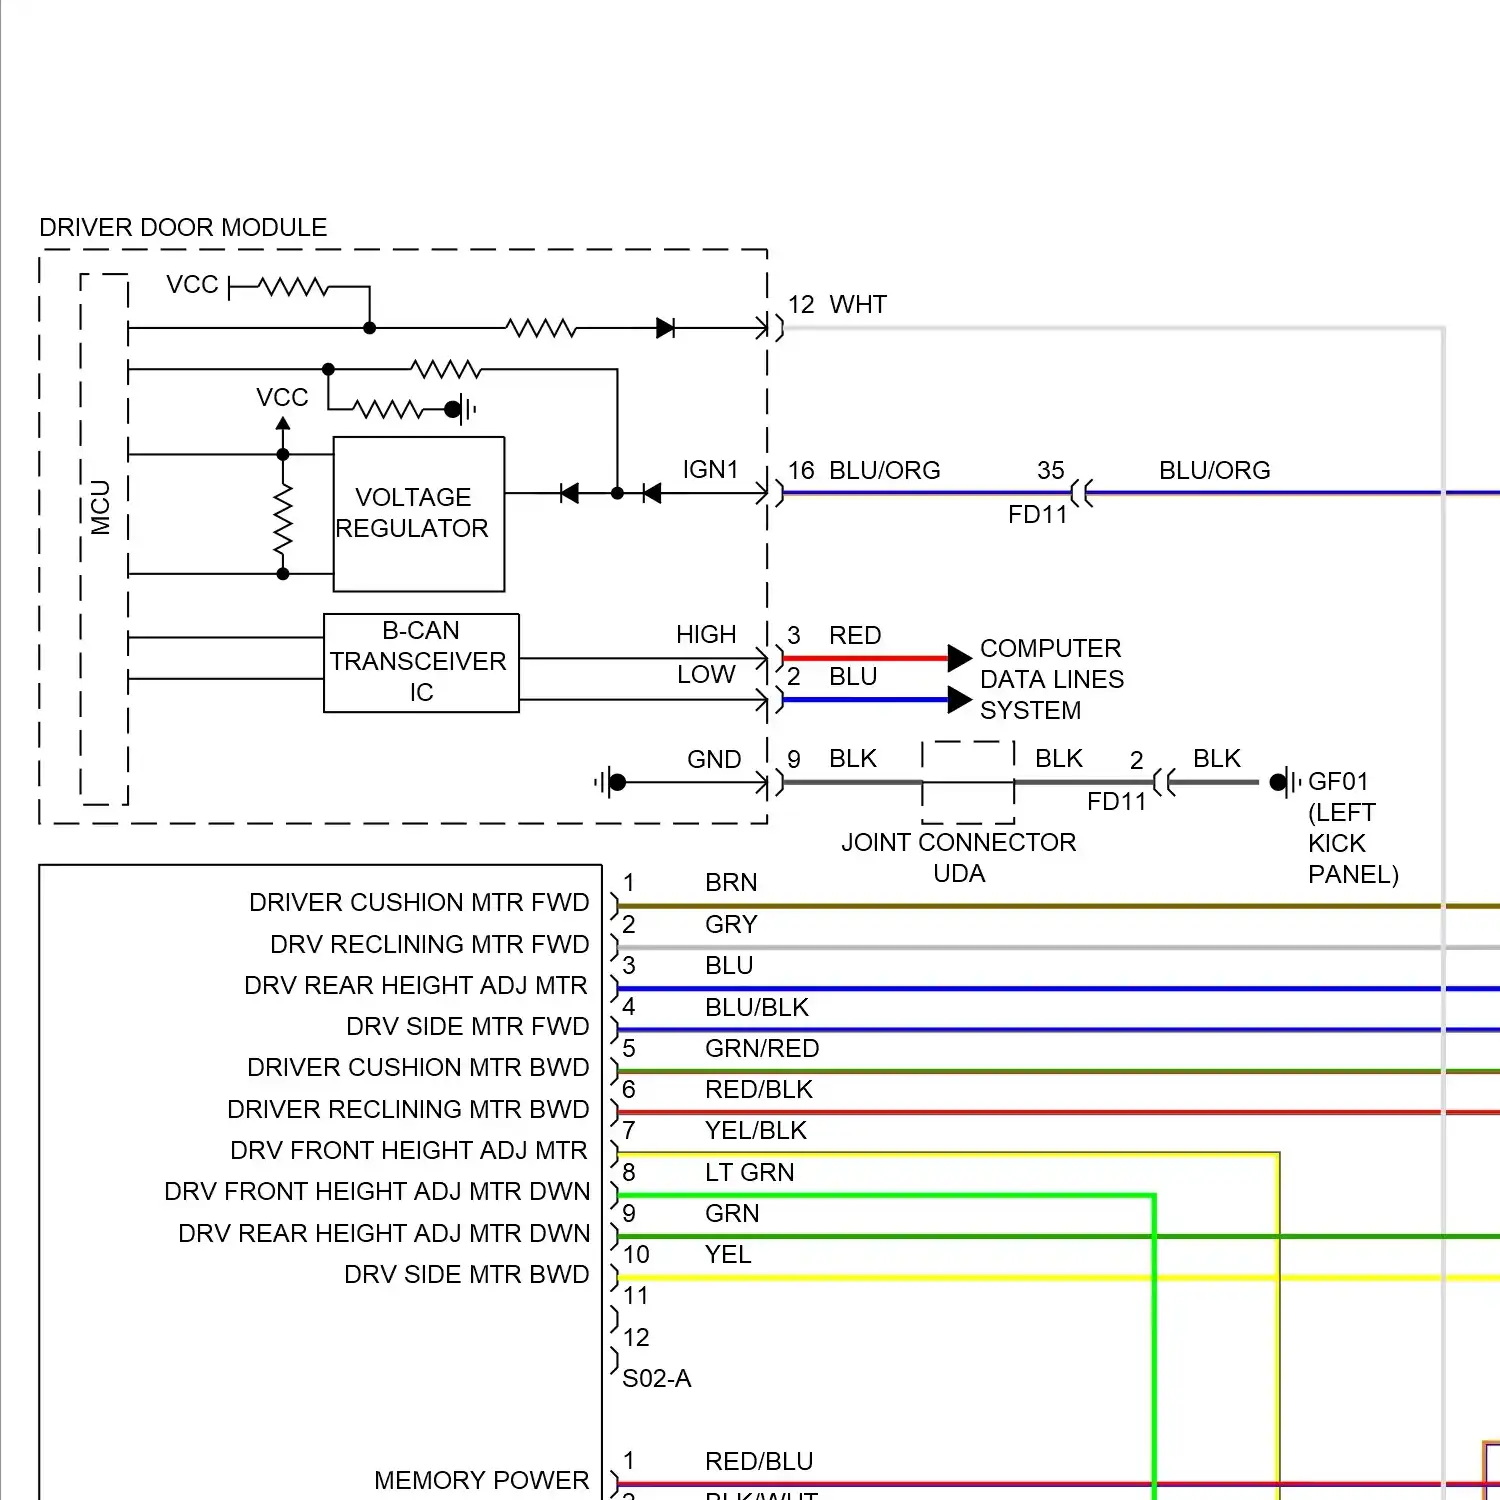This screenshot has height=1500, width=1500.
Task: Click the black arrowhead on the blue wire
Action: click(x=959, y=700)
